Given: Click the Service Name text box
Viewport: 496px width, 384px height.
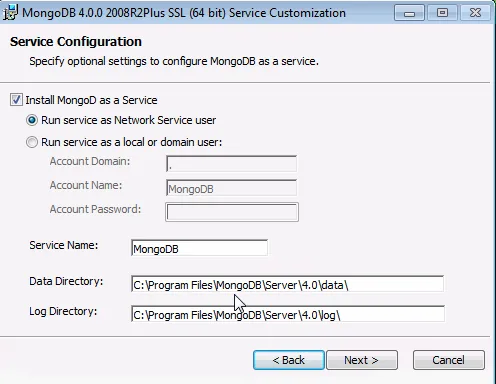Looking at the screenshot, I should pos(199,248).
